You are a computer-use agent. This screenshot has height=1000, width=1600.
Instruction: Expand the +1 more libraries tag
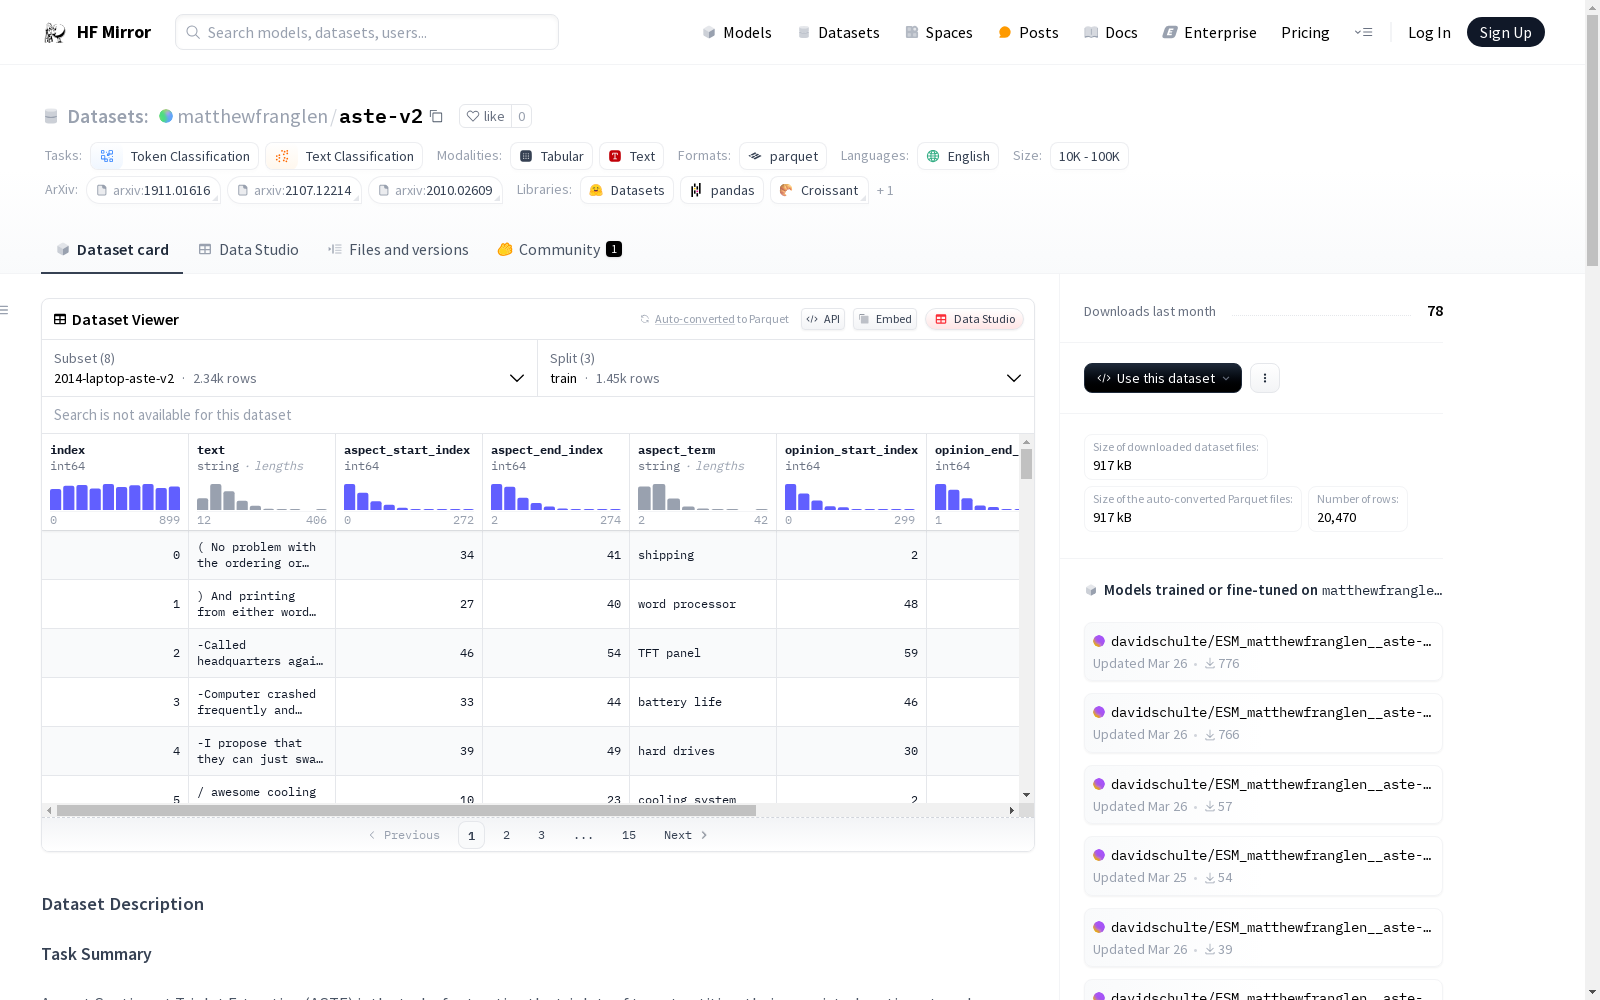(x=885, y=190)
